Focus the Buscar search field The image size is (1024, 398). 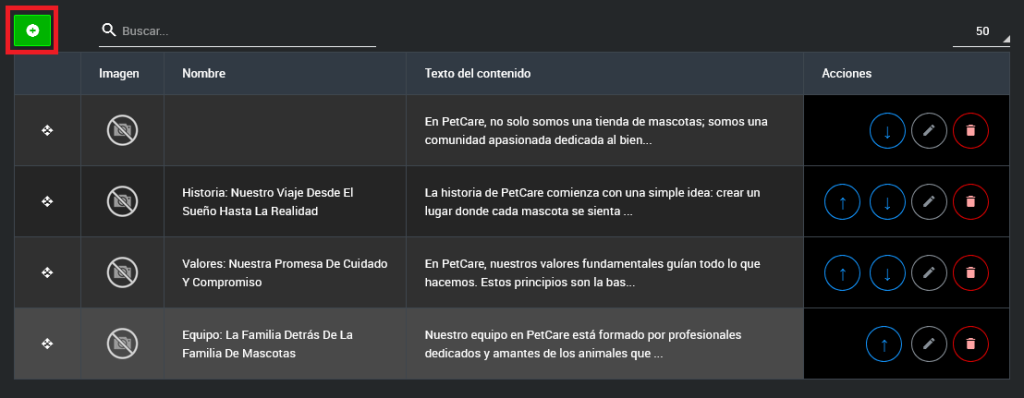pyautogui.click(x=237, y=31)
